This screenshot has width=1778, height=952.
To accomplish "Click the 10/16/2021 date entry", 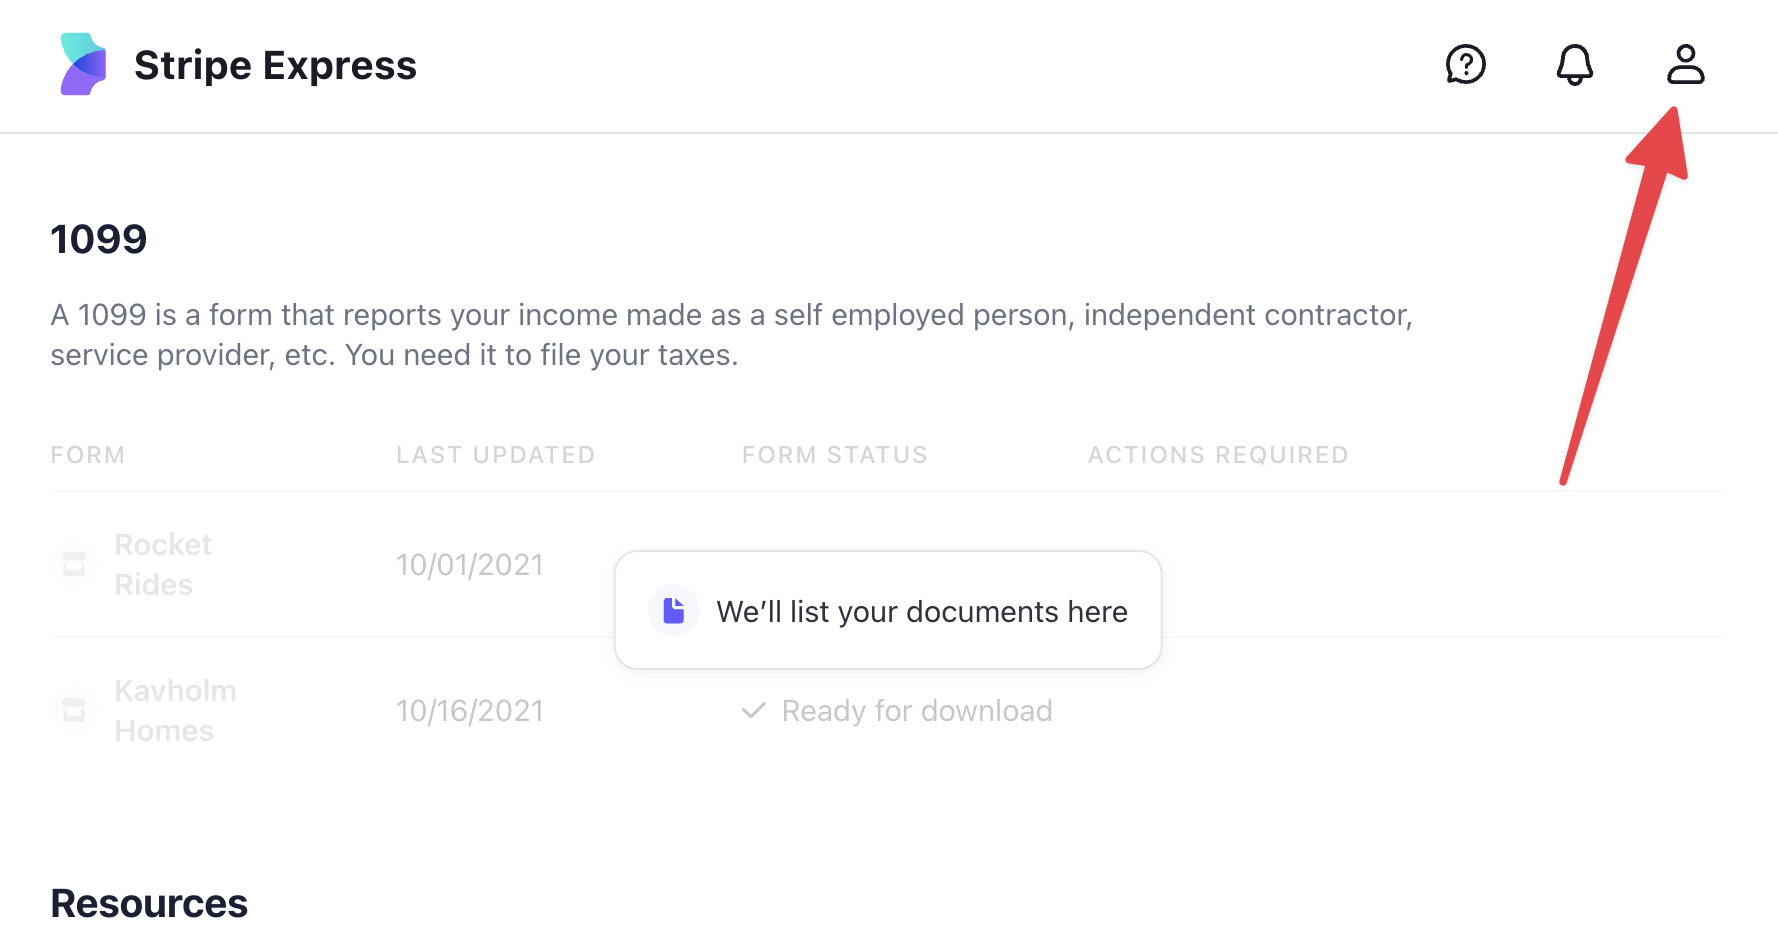I will coord(470,710).
